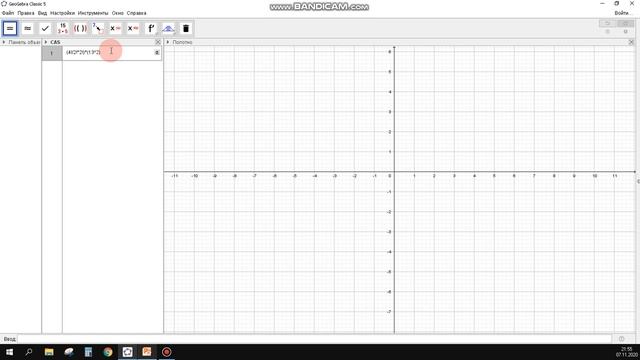Viewport: 640px width, 360px height.
Task: Open settings gear below the Undo button
Action: pyautogui.click(x=607, y=31)
